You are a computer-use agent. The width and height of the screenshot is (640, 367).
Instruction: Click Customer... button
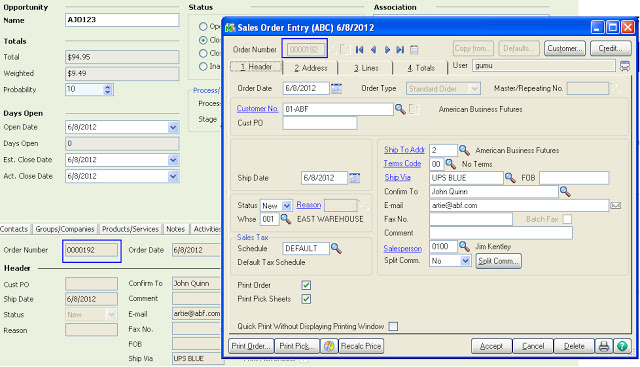pyautogui.click(x=565, y=48)
